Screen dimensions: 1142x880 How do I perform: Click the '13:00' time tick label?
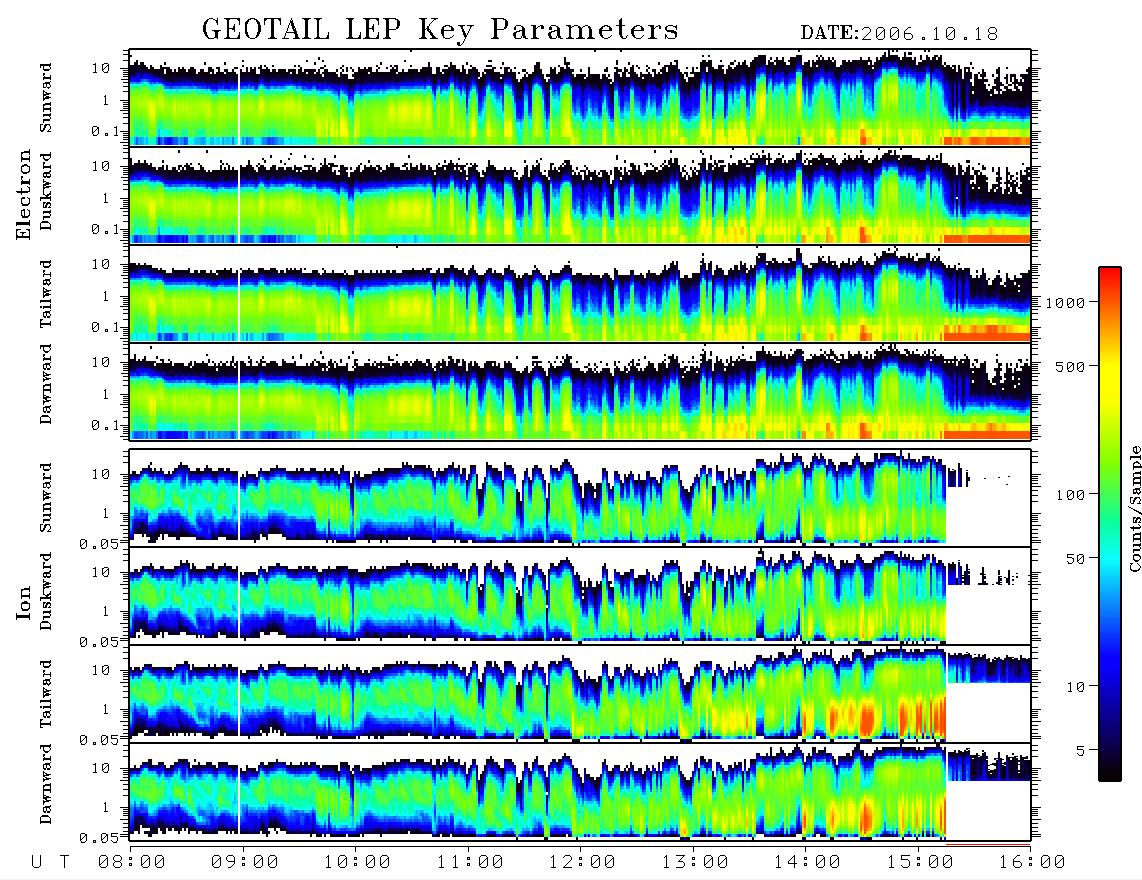click(x=696, y=862)
